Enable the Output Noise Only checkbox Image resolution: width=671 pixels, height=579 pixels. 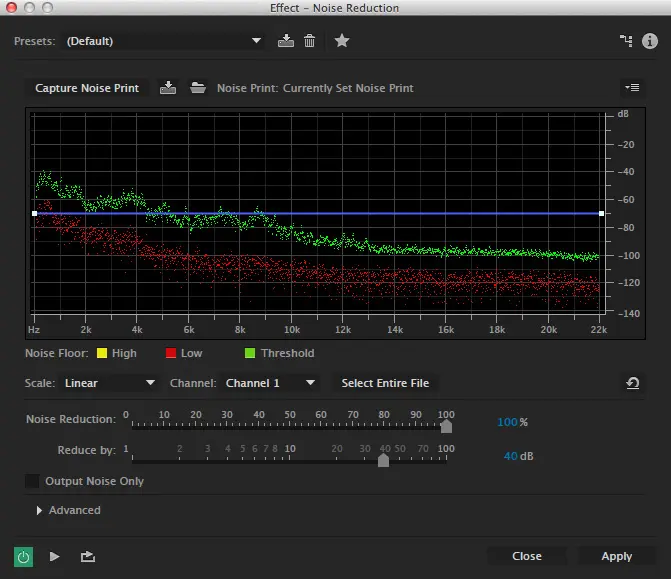coord(33,481)
